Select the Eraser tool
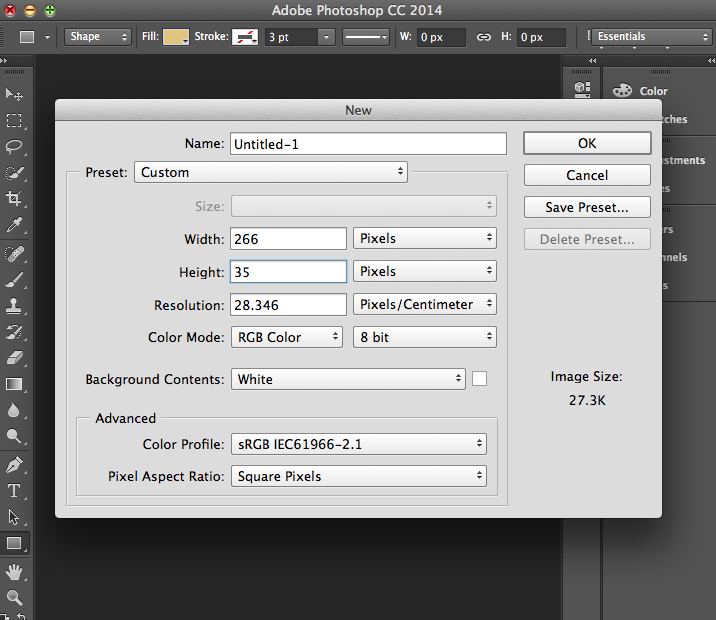716x620 pixels. pos(14,358)
